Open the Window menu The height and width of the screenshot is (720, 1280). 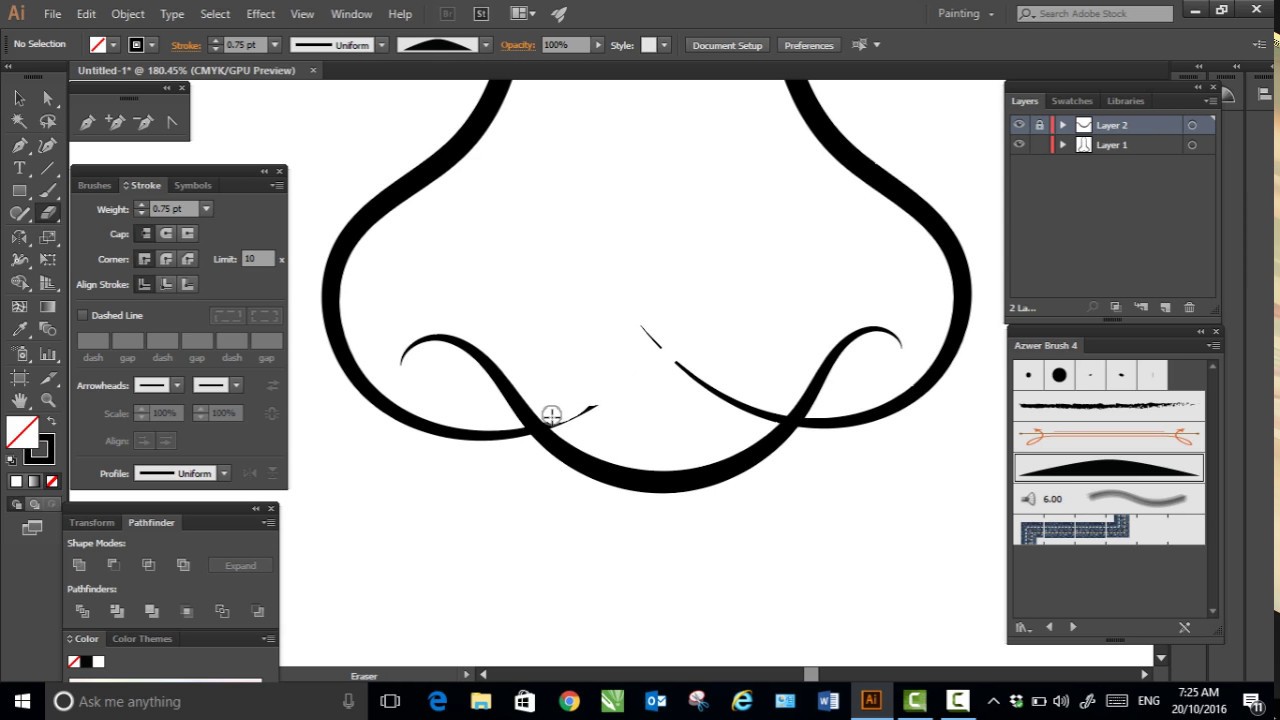[351, 14]
